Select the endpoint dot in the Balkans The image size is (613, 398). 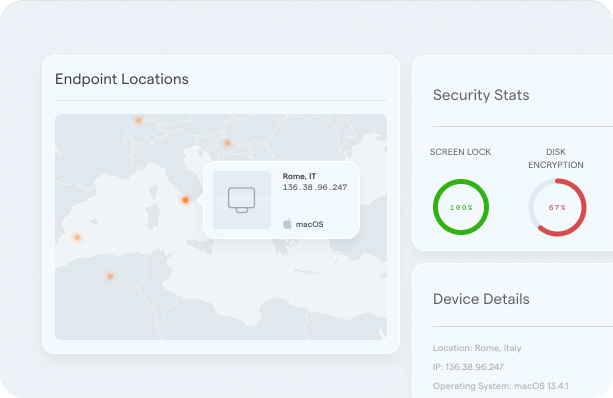227,143
